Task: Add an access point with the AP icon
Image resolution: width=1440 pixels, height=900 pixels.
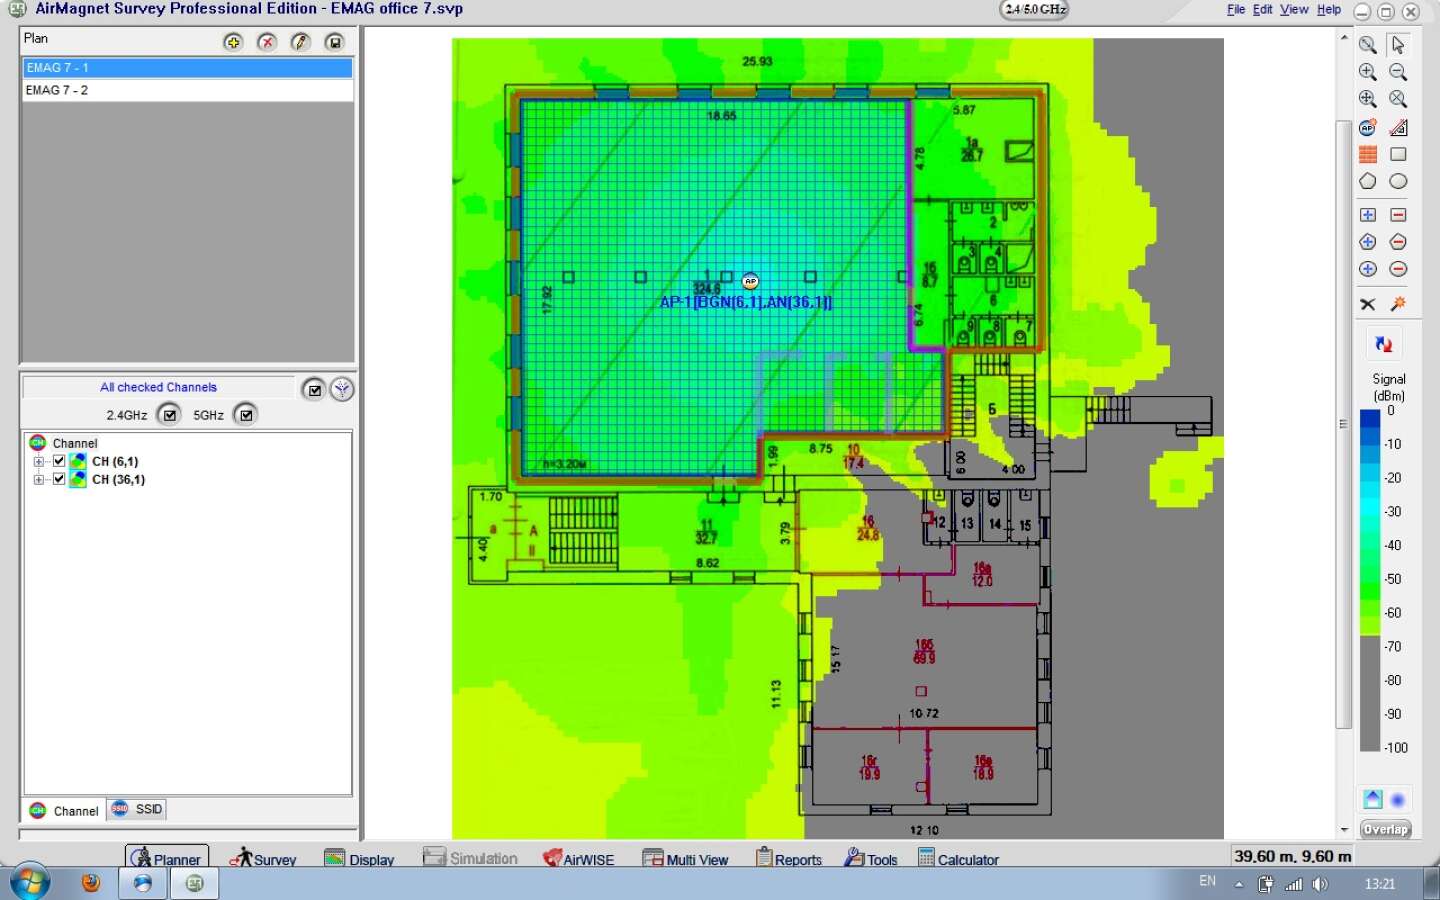Action: tap(1368, 127)
